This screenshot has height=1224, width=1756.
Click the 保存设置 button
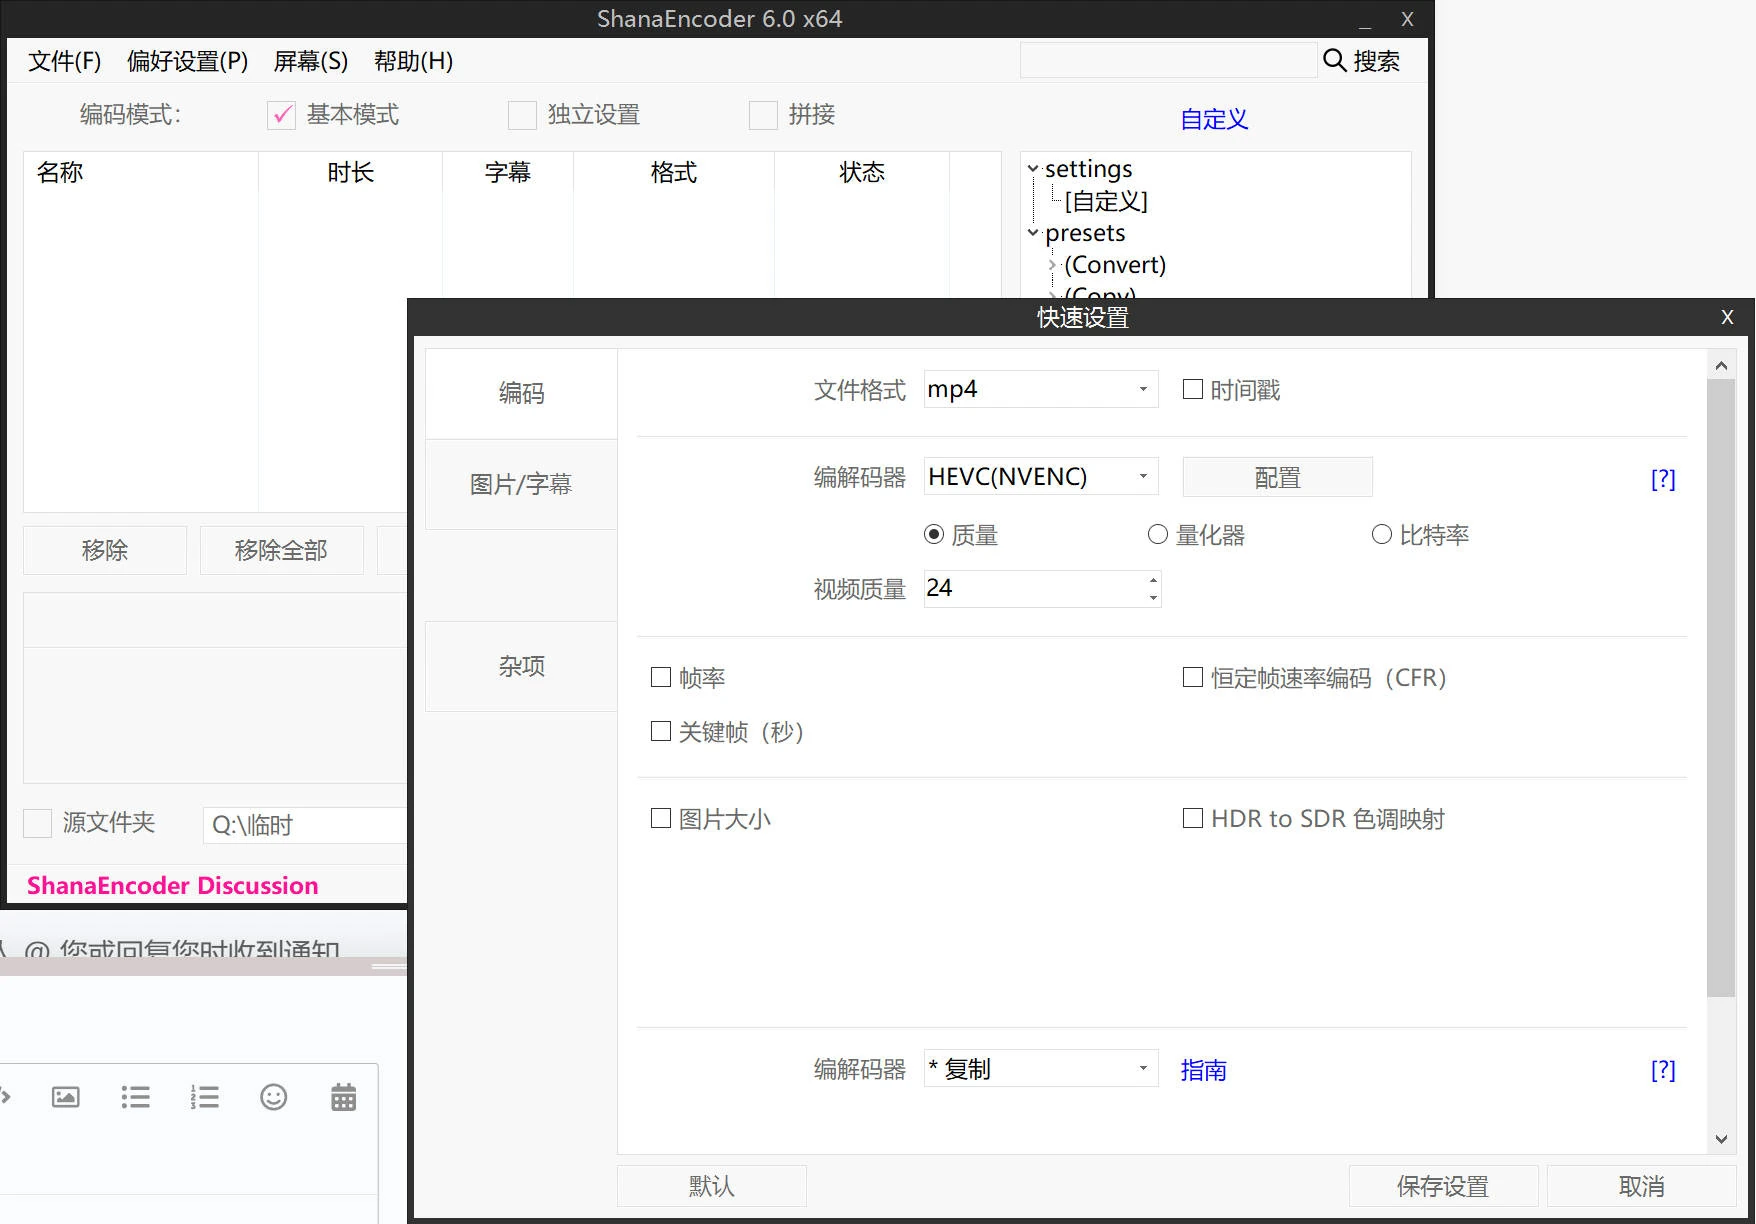tap(1442, 1186)
